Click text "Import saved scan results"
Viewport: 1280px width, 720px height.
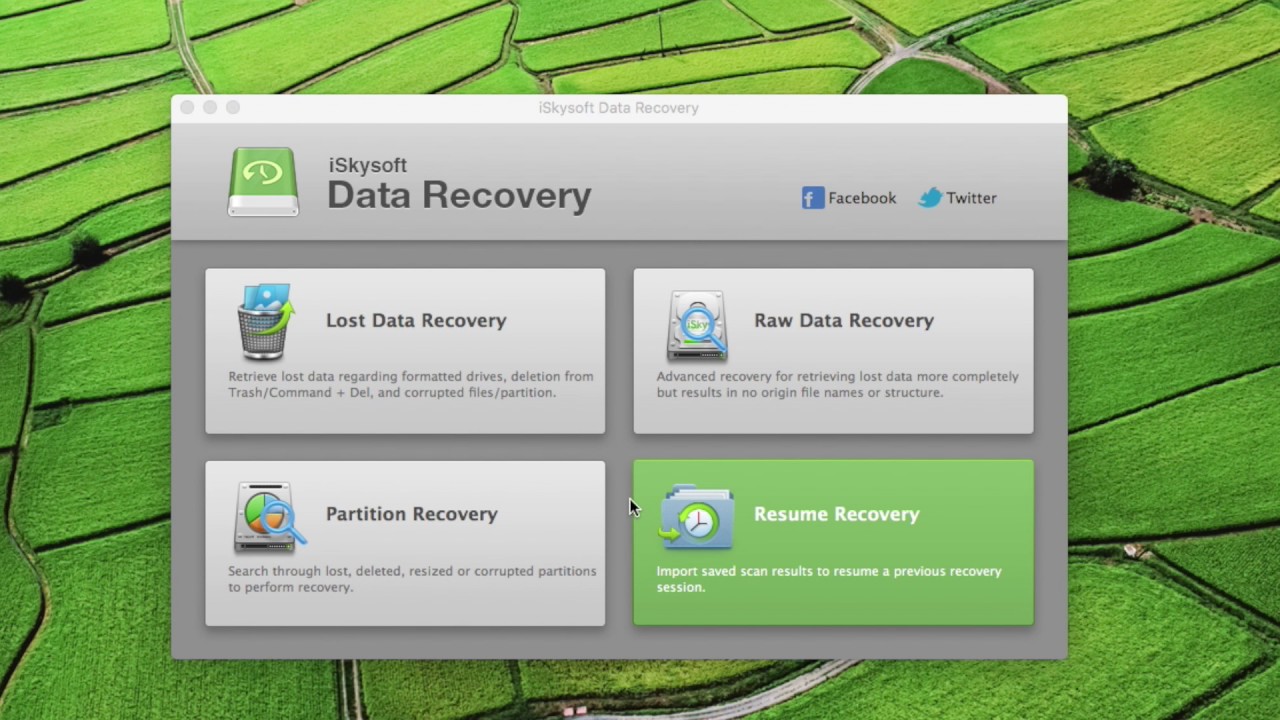[737, 571]
